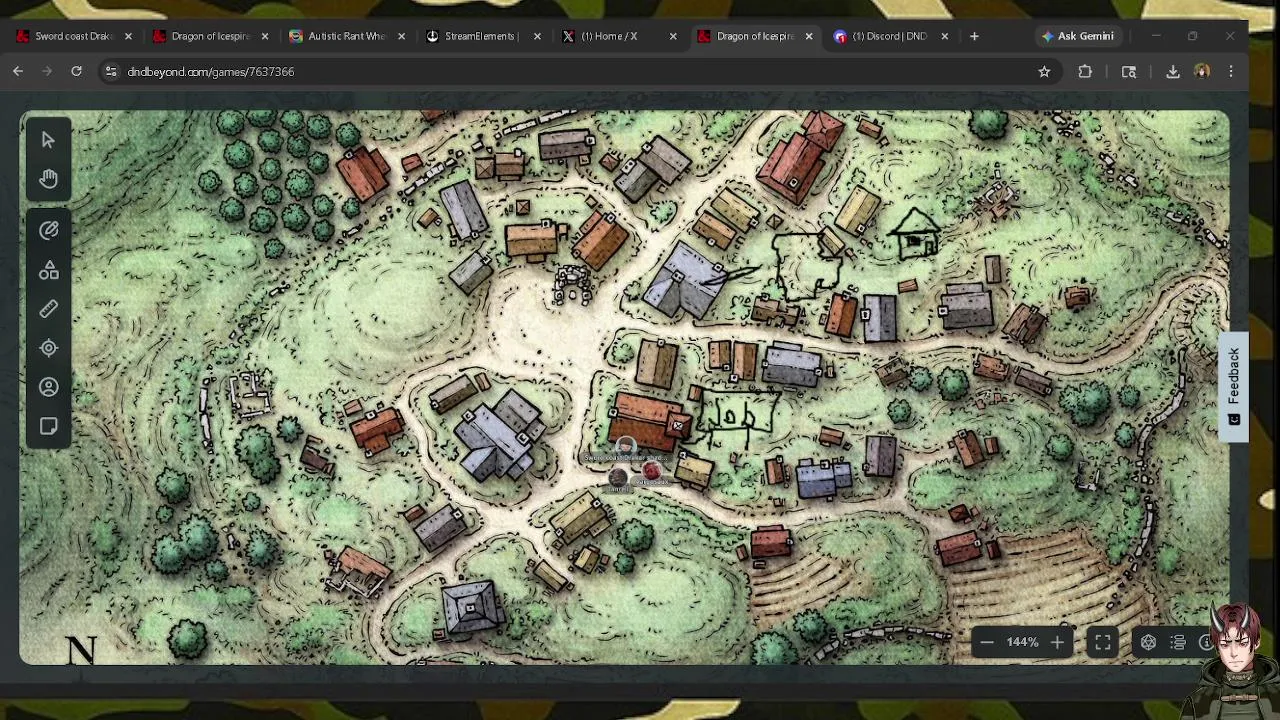Open the notes tool
1280x720 pixels.
click(x=48, y=427)
